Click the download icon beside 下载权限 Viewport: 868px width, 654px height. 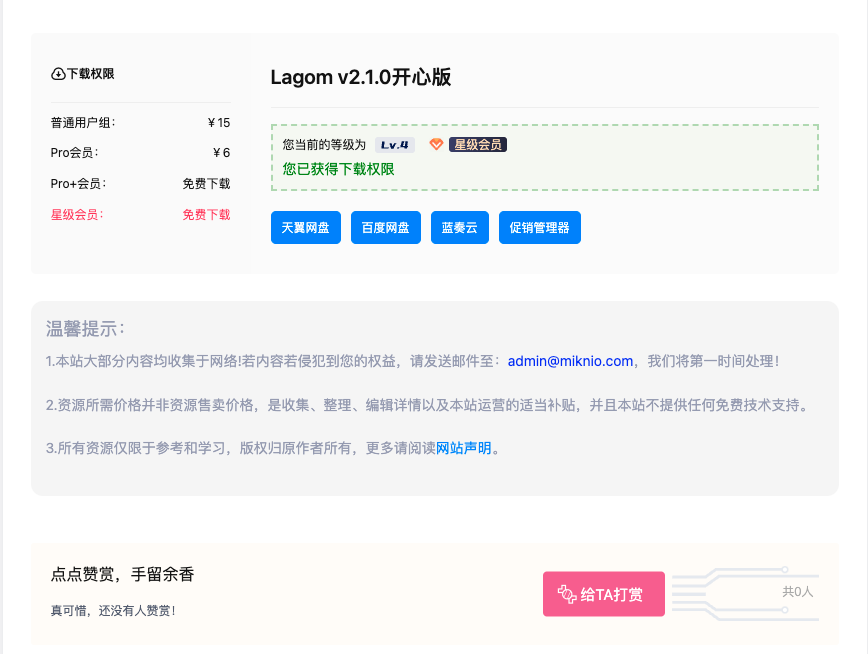point(58,74)
